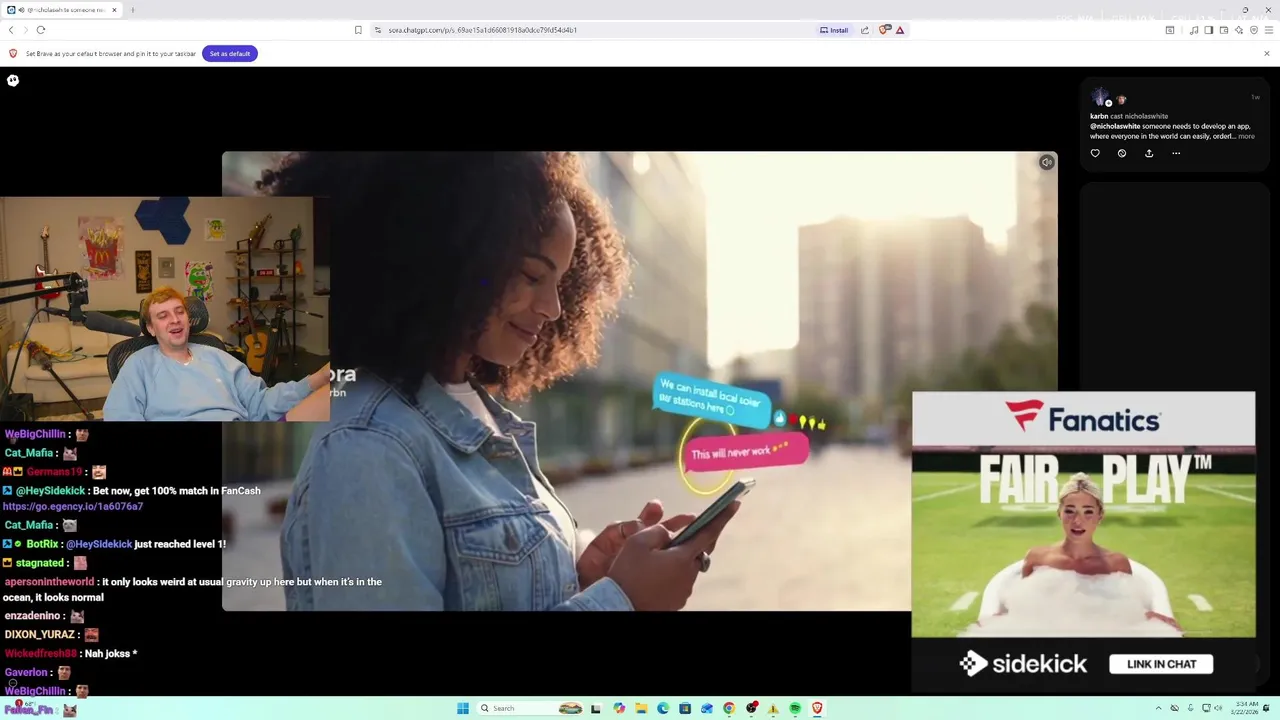Open nicholaswhite cast avatar

pyautogui.click(x=1121, y=99)
